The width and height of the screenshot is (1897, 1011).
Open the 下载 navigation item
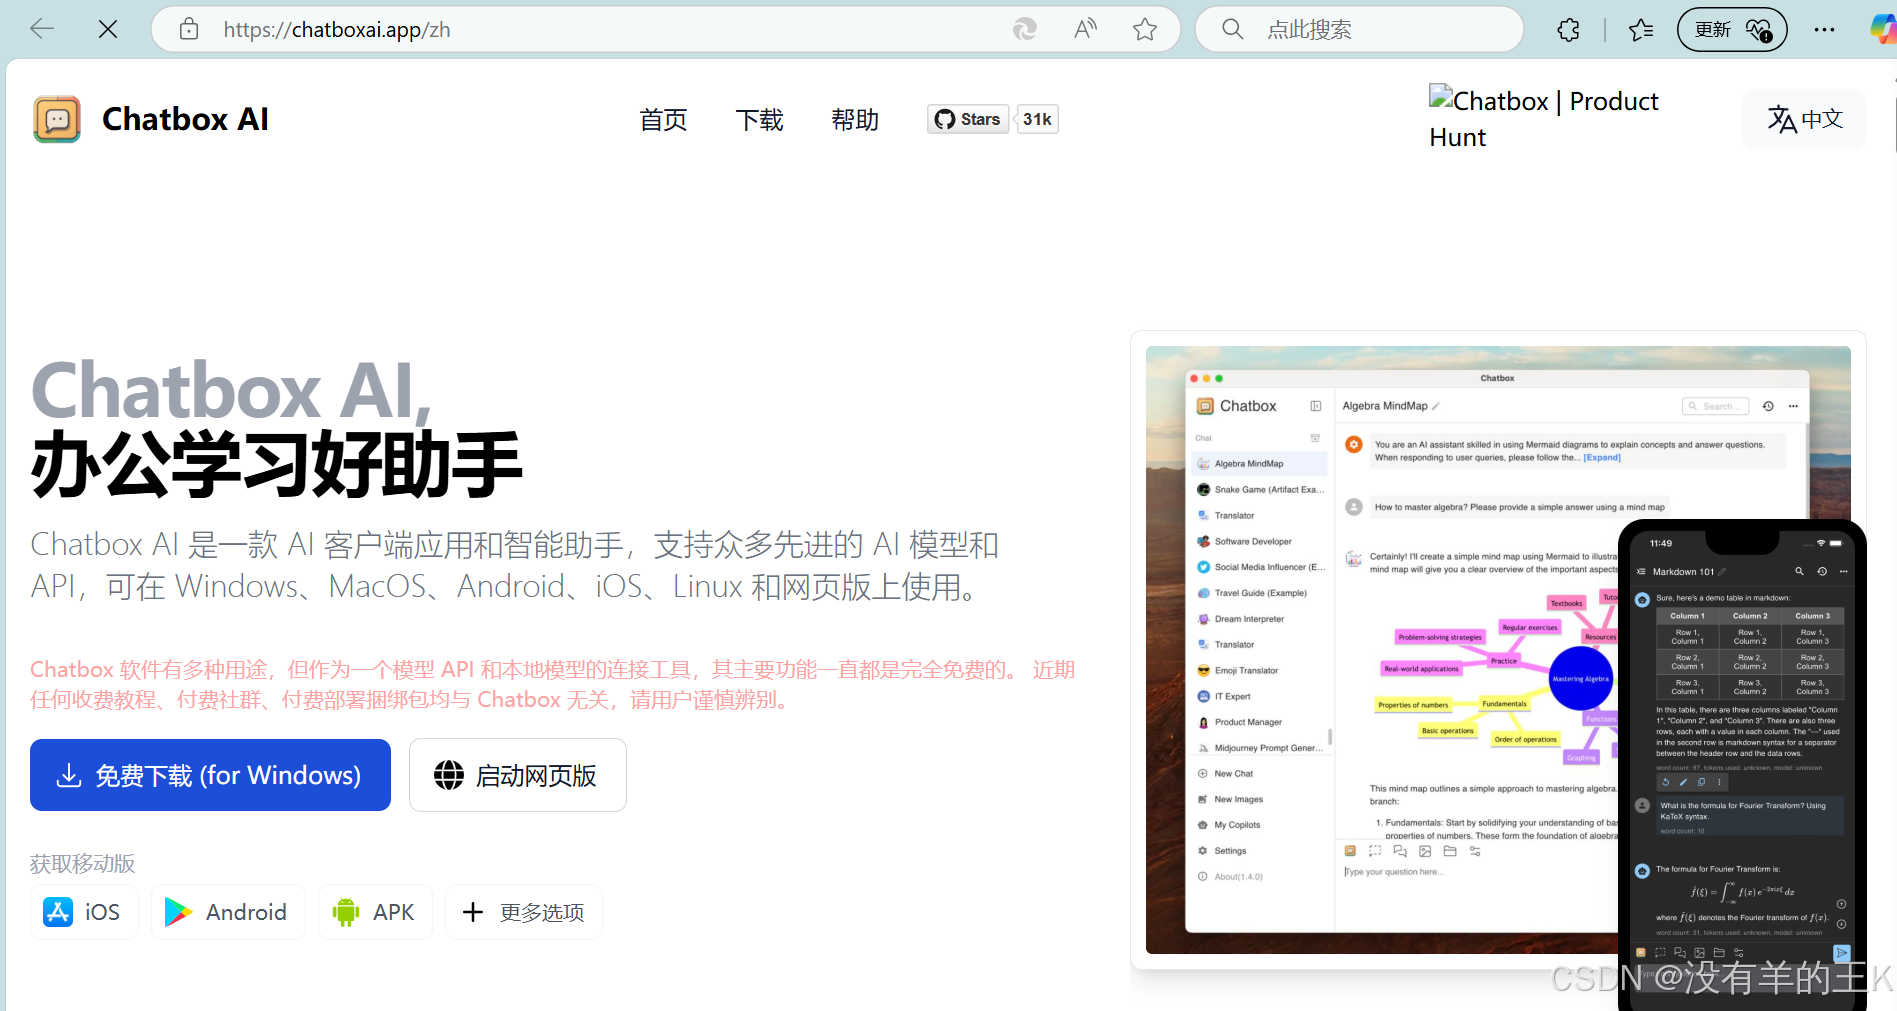point(759,120)
